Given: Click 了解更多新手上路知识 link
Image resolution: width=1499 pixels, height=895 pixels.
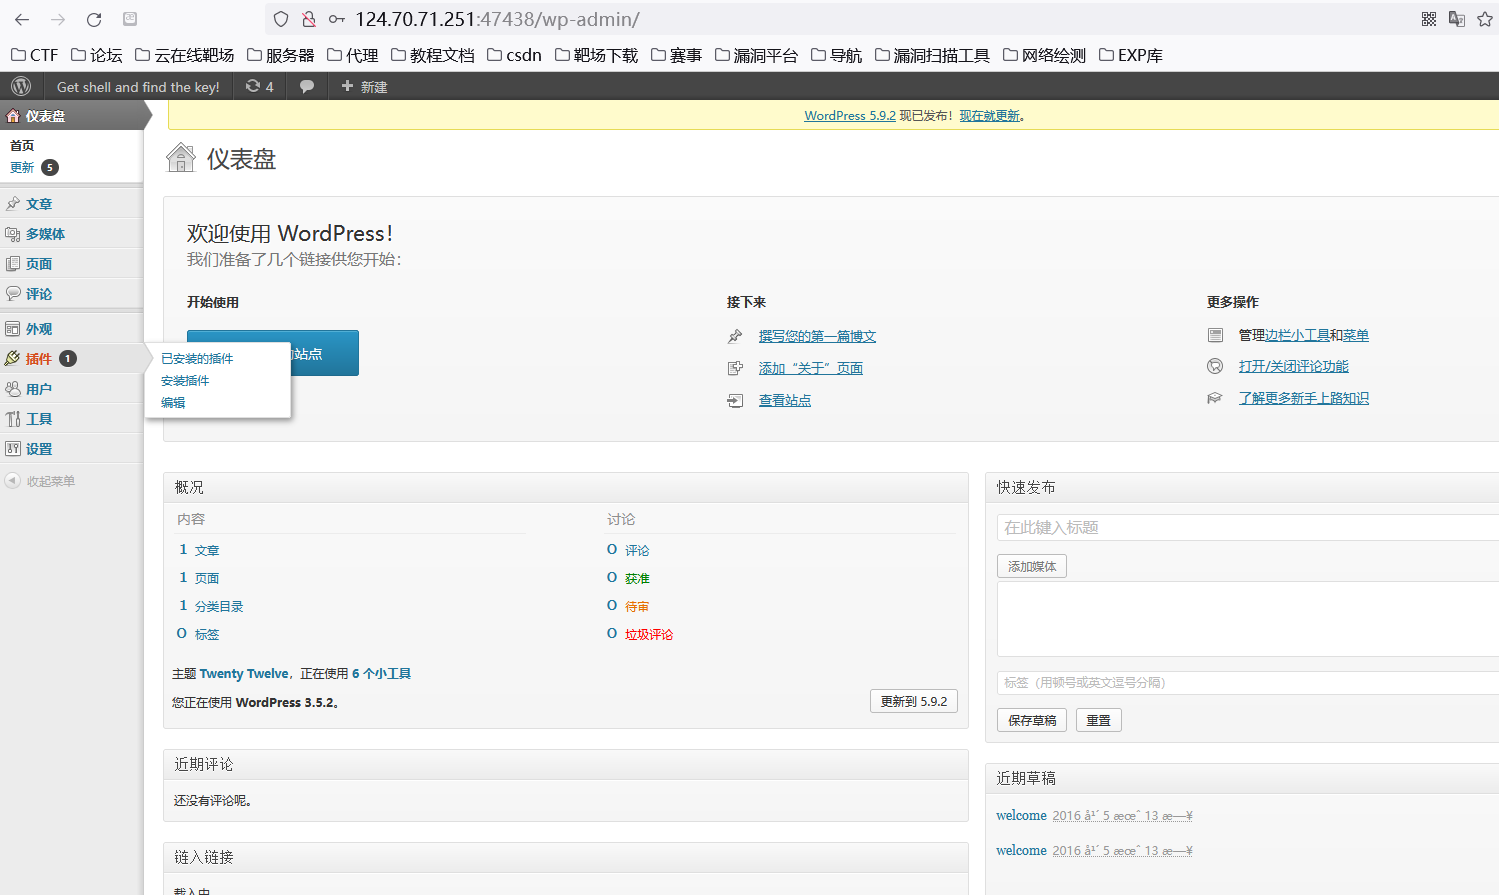Looking at the screenshot, I should point(1303,398).
